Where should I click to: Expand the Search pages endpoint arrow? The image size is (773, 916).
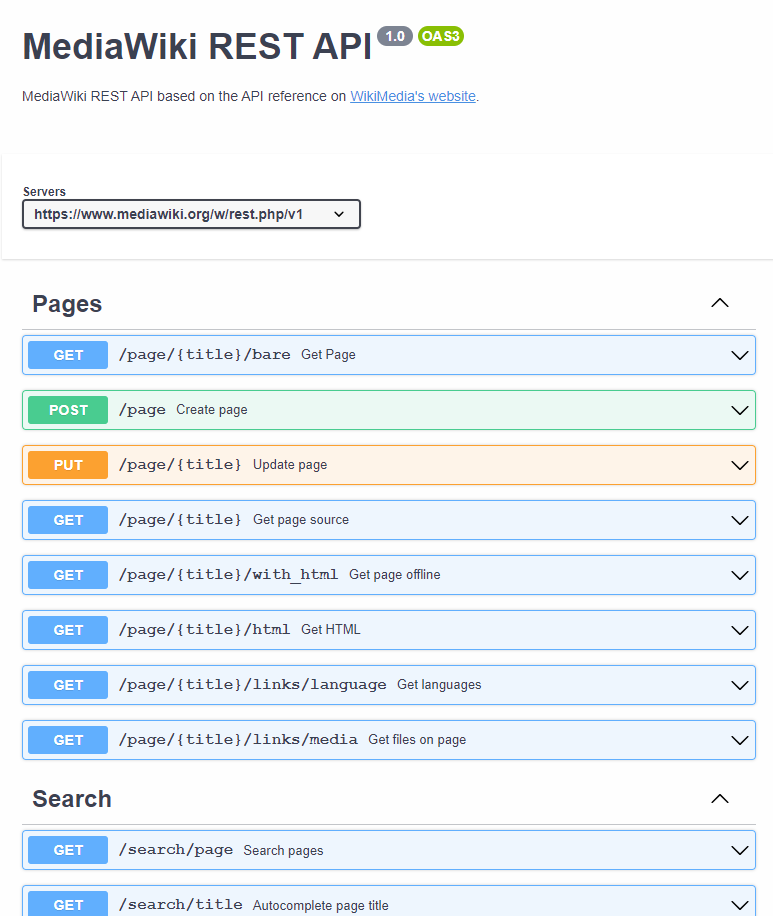coord(740,850)
